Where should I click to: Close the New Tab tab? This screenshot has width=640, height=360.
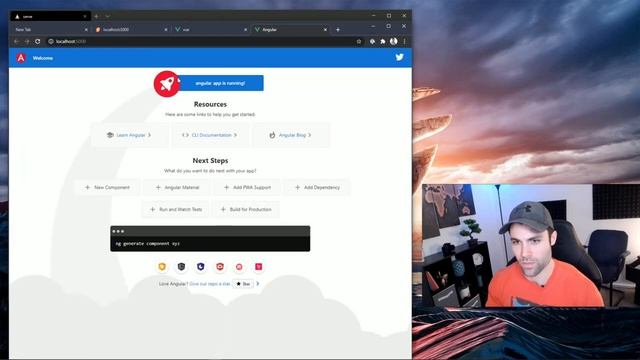pos(86,30)
